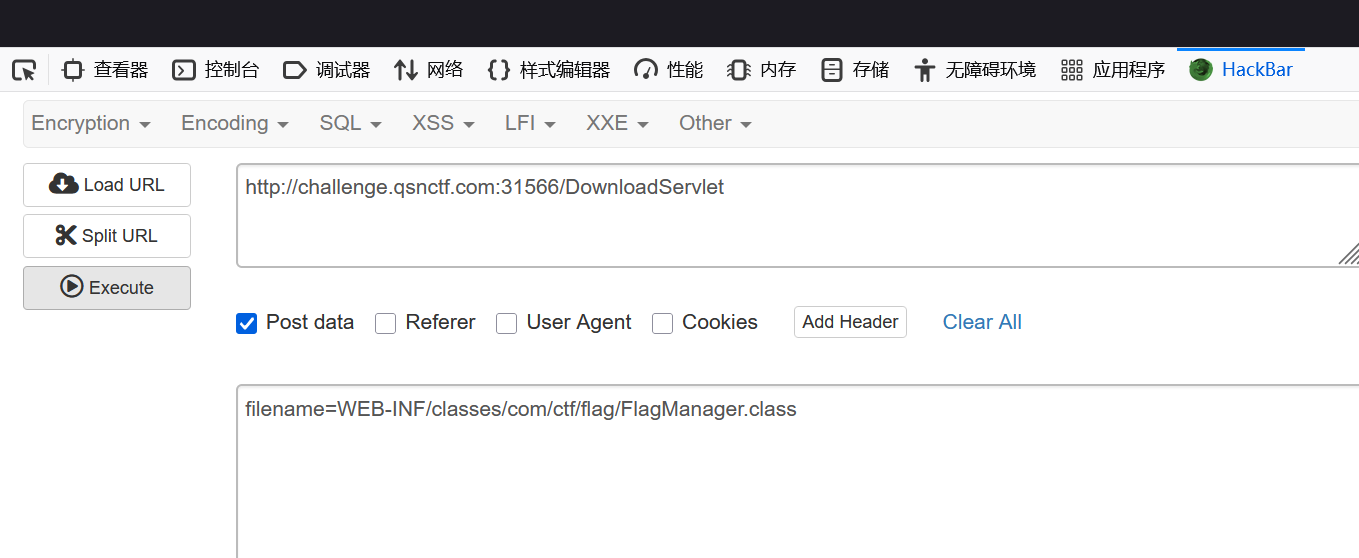This screenshot has width=1359, height=558.
Task: Click into the post data filename text area
Action: (x=790, y=470)
